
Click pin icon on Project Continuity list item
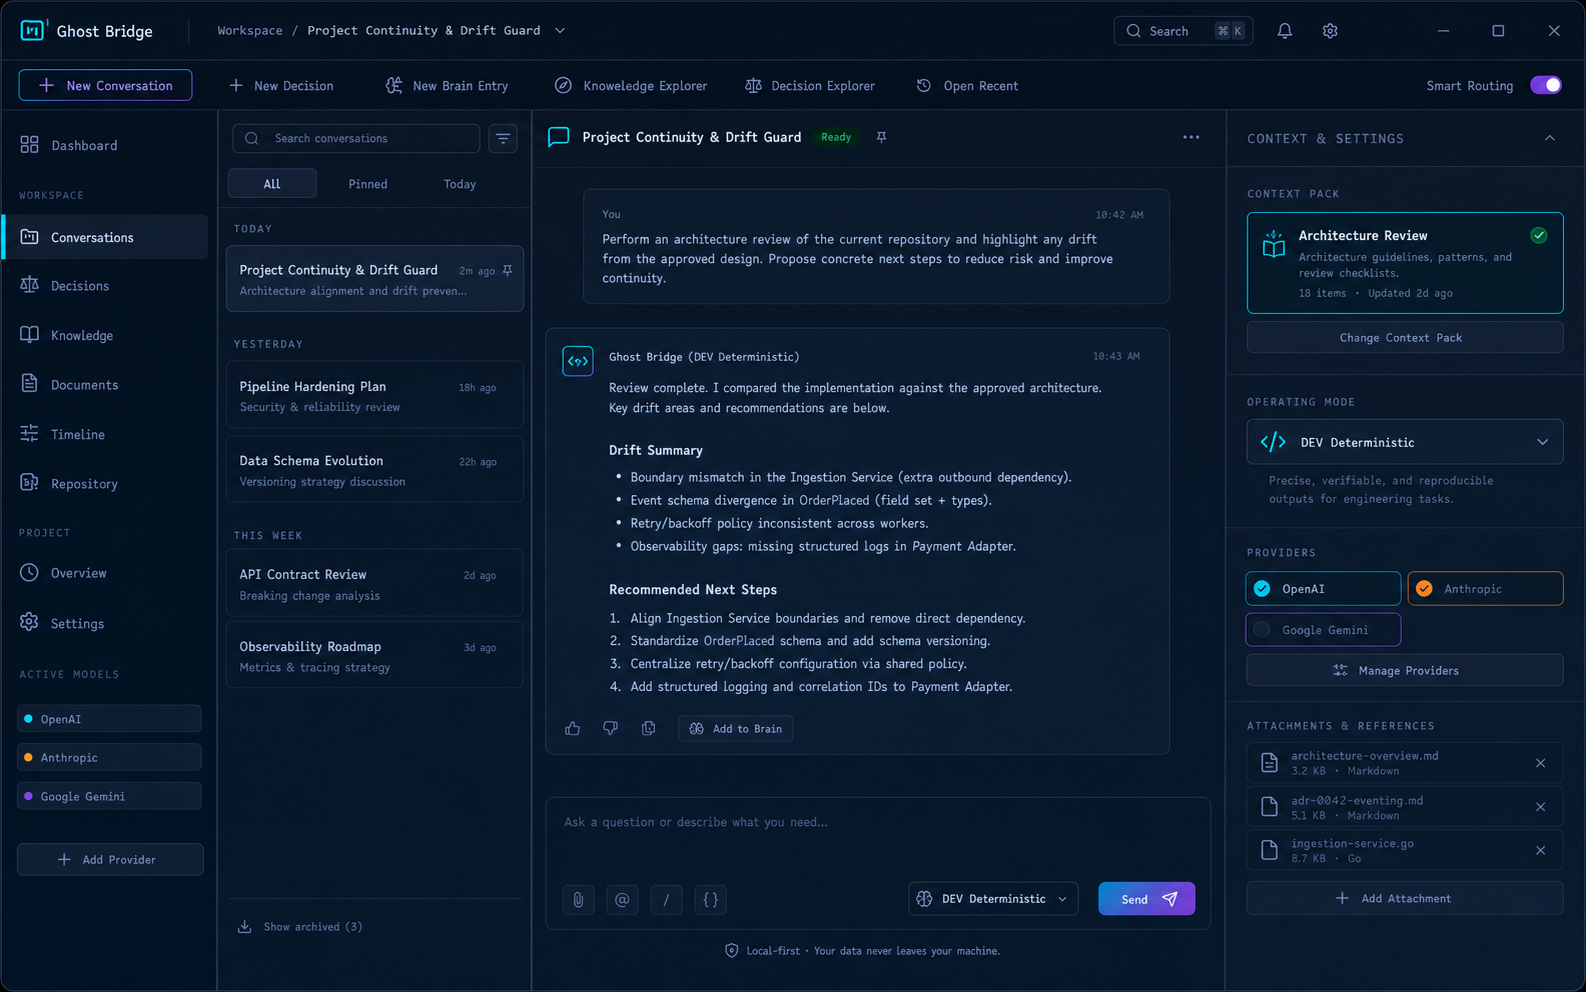(x=507, y=271)
